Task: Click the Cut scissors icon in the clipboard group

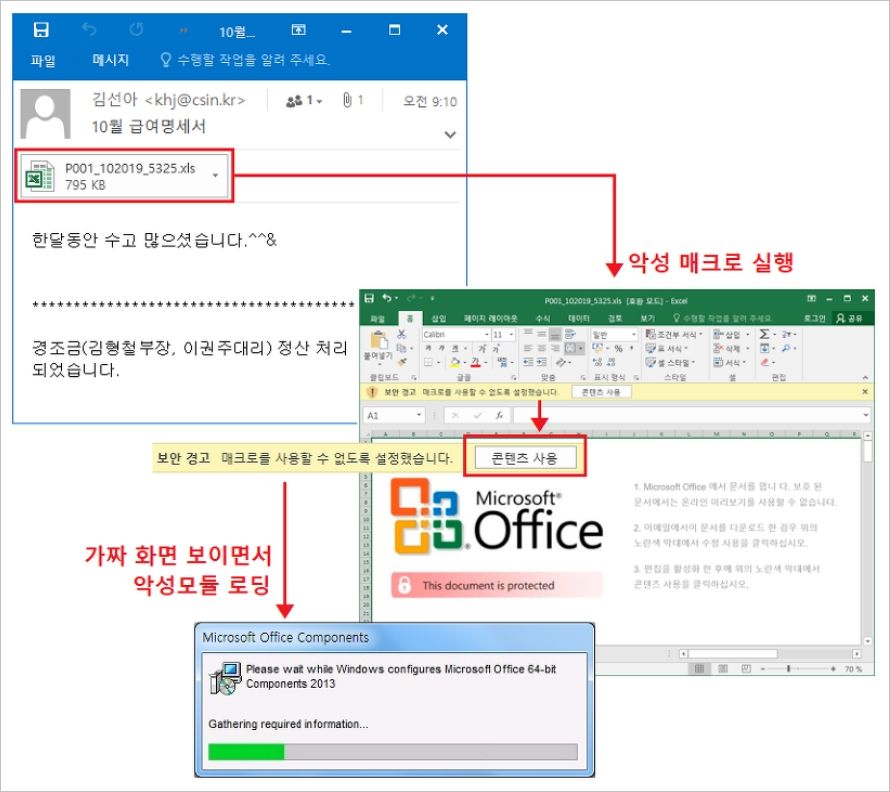Action: [x=402, y=334]
